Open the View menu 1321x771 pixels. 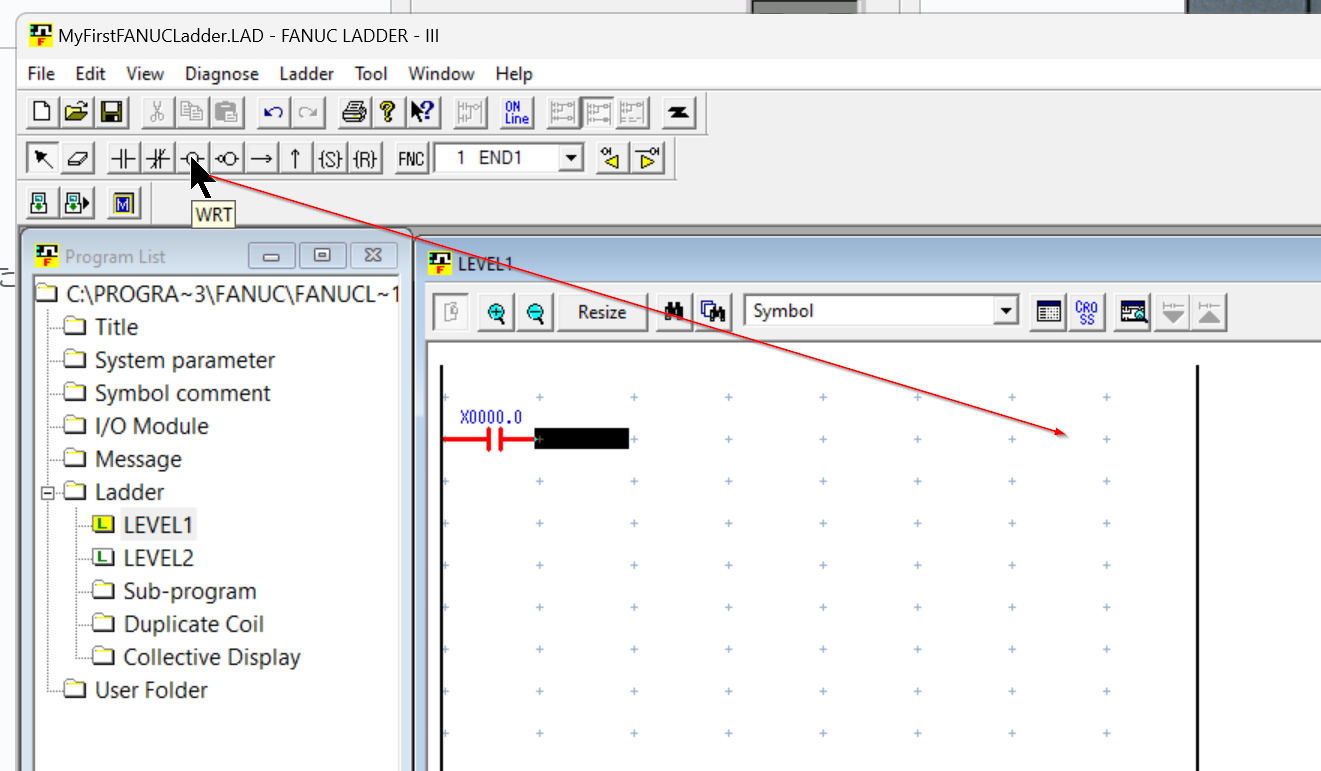click(145, 74)
